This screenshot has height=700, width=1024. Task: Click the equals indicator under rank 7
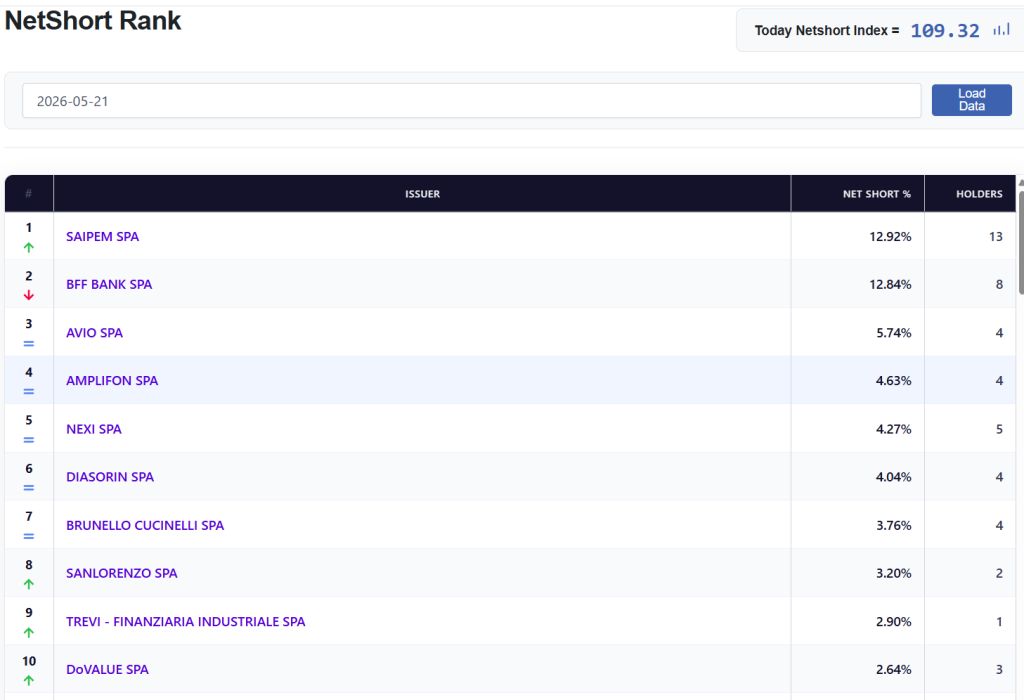[29, 536]
